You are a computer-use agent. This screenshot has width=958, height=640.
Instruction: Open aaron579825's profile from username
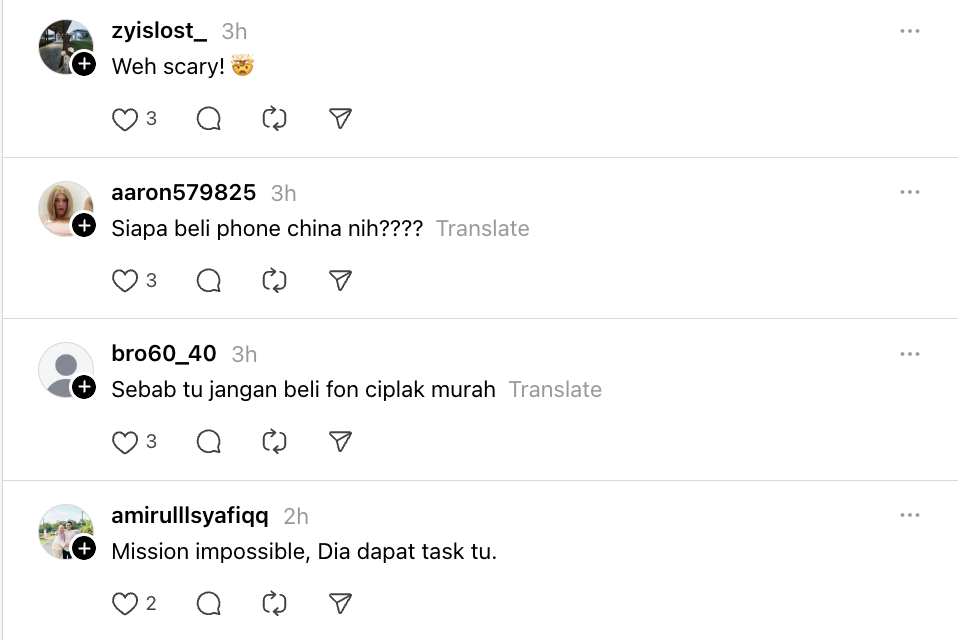[184, 192]
